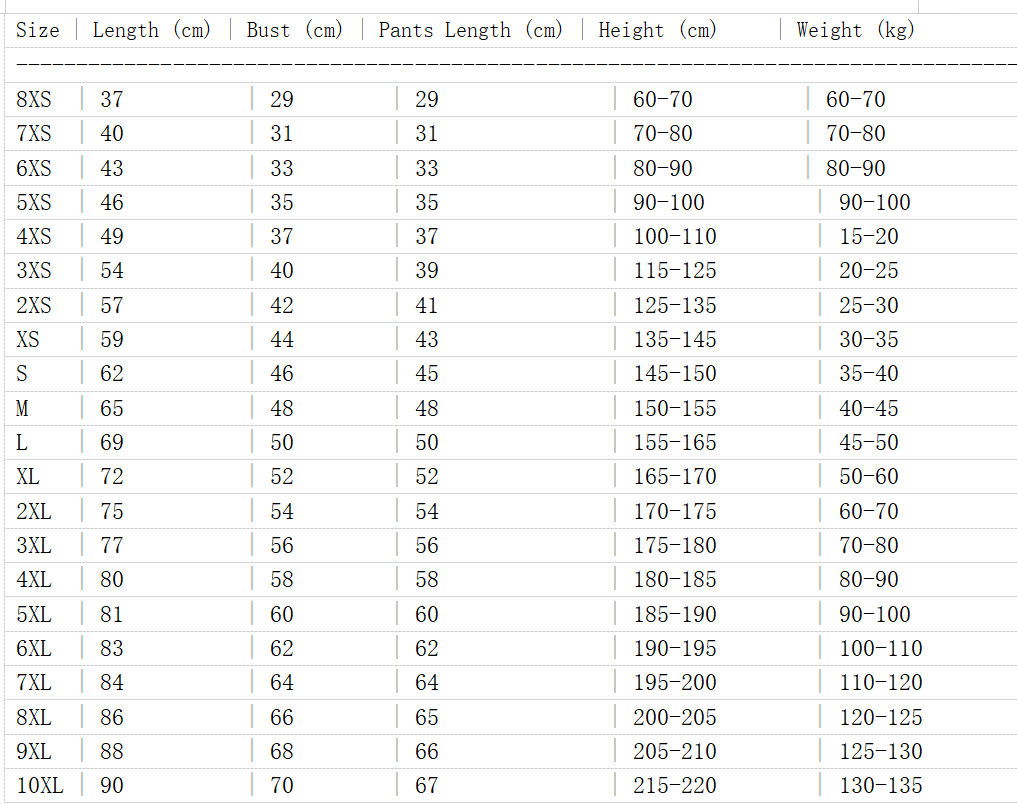The image size is (1017, 804).
Task: Click height range 100-110 in 4XS row
Action: point(675,237)
